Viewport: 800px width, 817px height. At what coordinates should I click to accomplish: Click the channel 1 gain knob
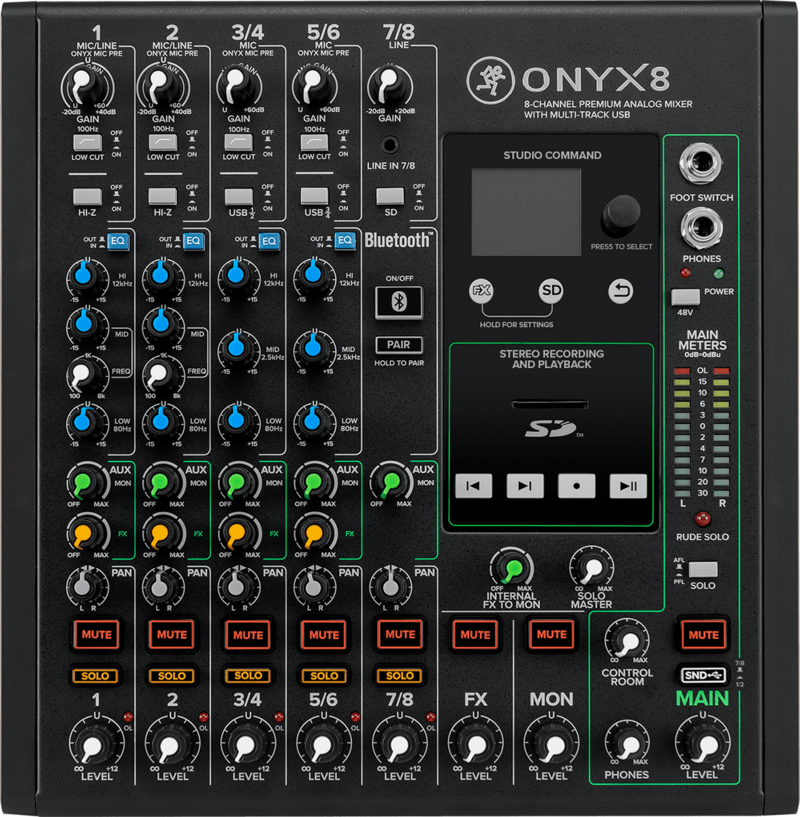(86, 89)
